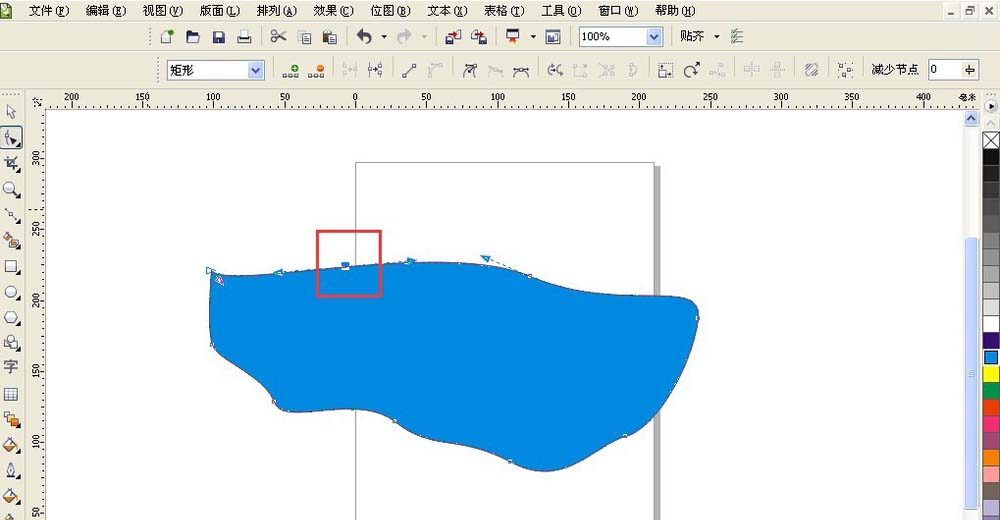Open the 效果(C) menu
Screen dimensions: 1000x520
point(334,11)
